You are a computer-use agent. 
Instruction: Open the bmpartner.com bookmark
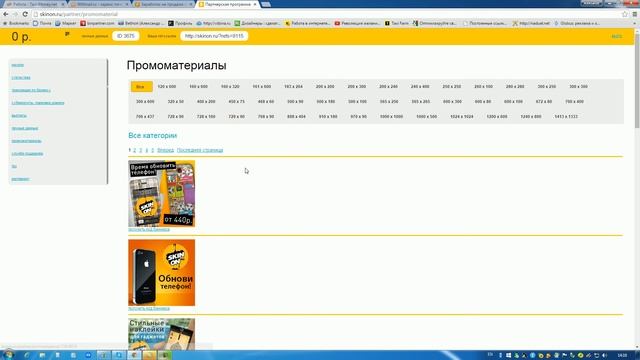97,24
